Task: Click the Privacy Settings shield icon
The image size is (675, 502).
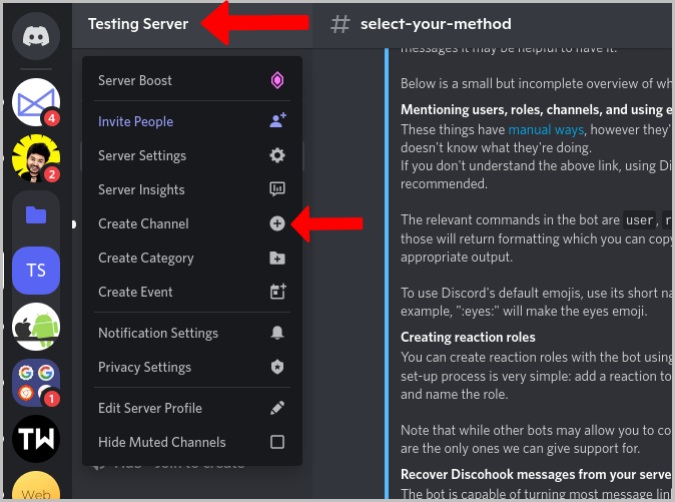Action: [x=277, y=367]
